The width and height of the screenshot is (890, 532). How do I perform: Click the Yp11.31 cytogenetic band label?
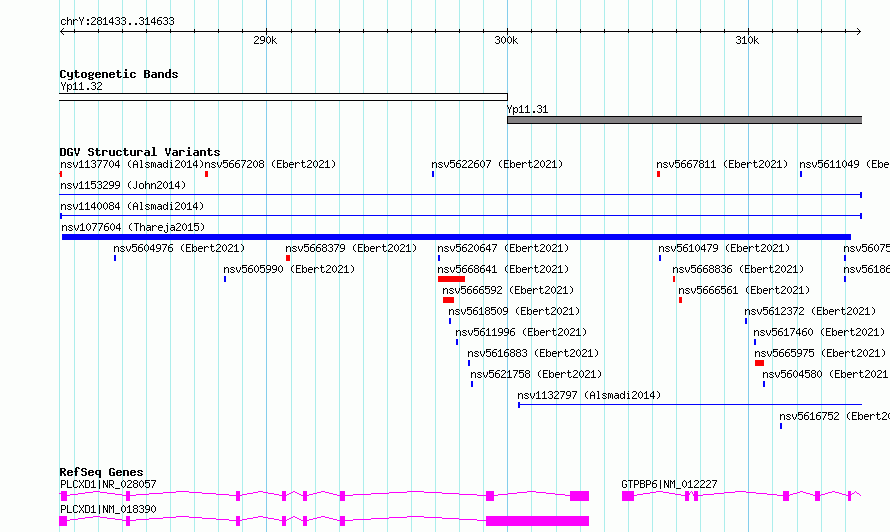click(527, 110)
